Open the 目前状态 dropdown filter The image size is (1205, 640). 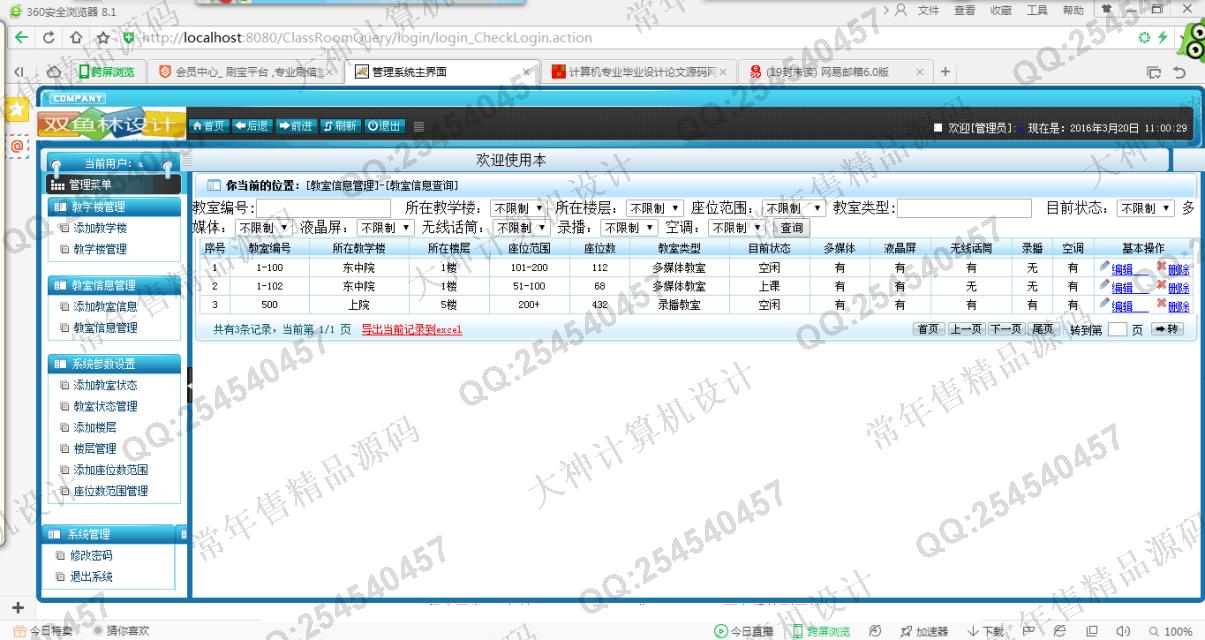[x=1146, y=208]
